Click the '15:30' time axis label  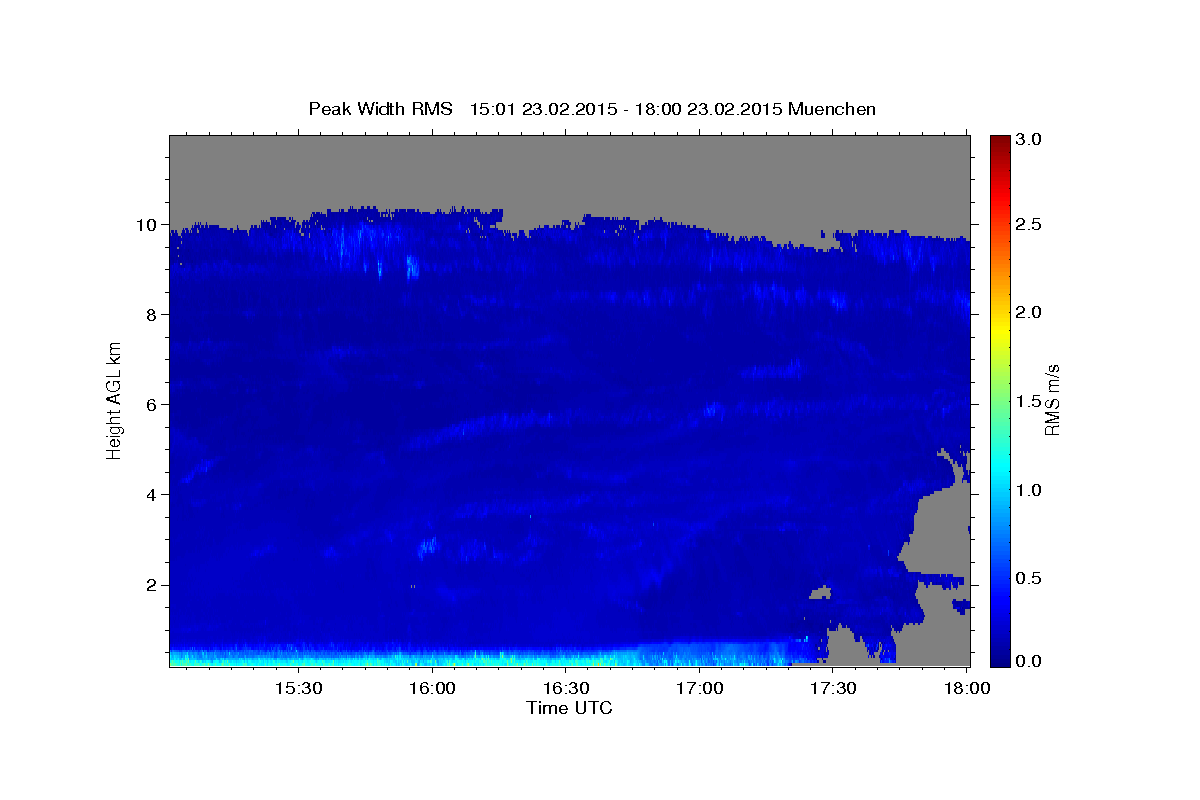click(x=298, y=688)
